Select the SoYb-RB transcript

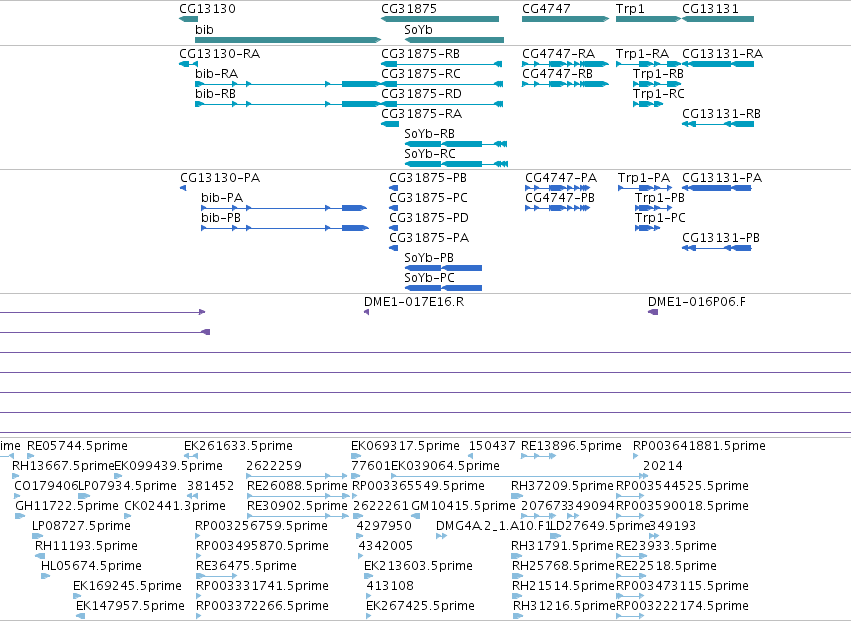(456, 144)
